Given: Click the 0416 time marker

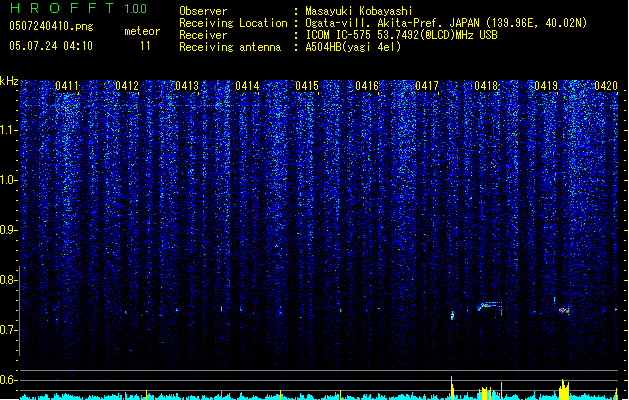Looking at the screenshot, I should tap(367, 86).
